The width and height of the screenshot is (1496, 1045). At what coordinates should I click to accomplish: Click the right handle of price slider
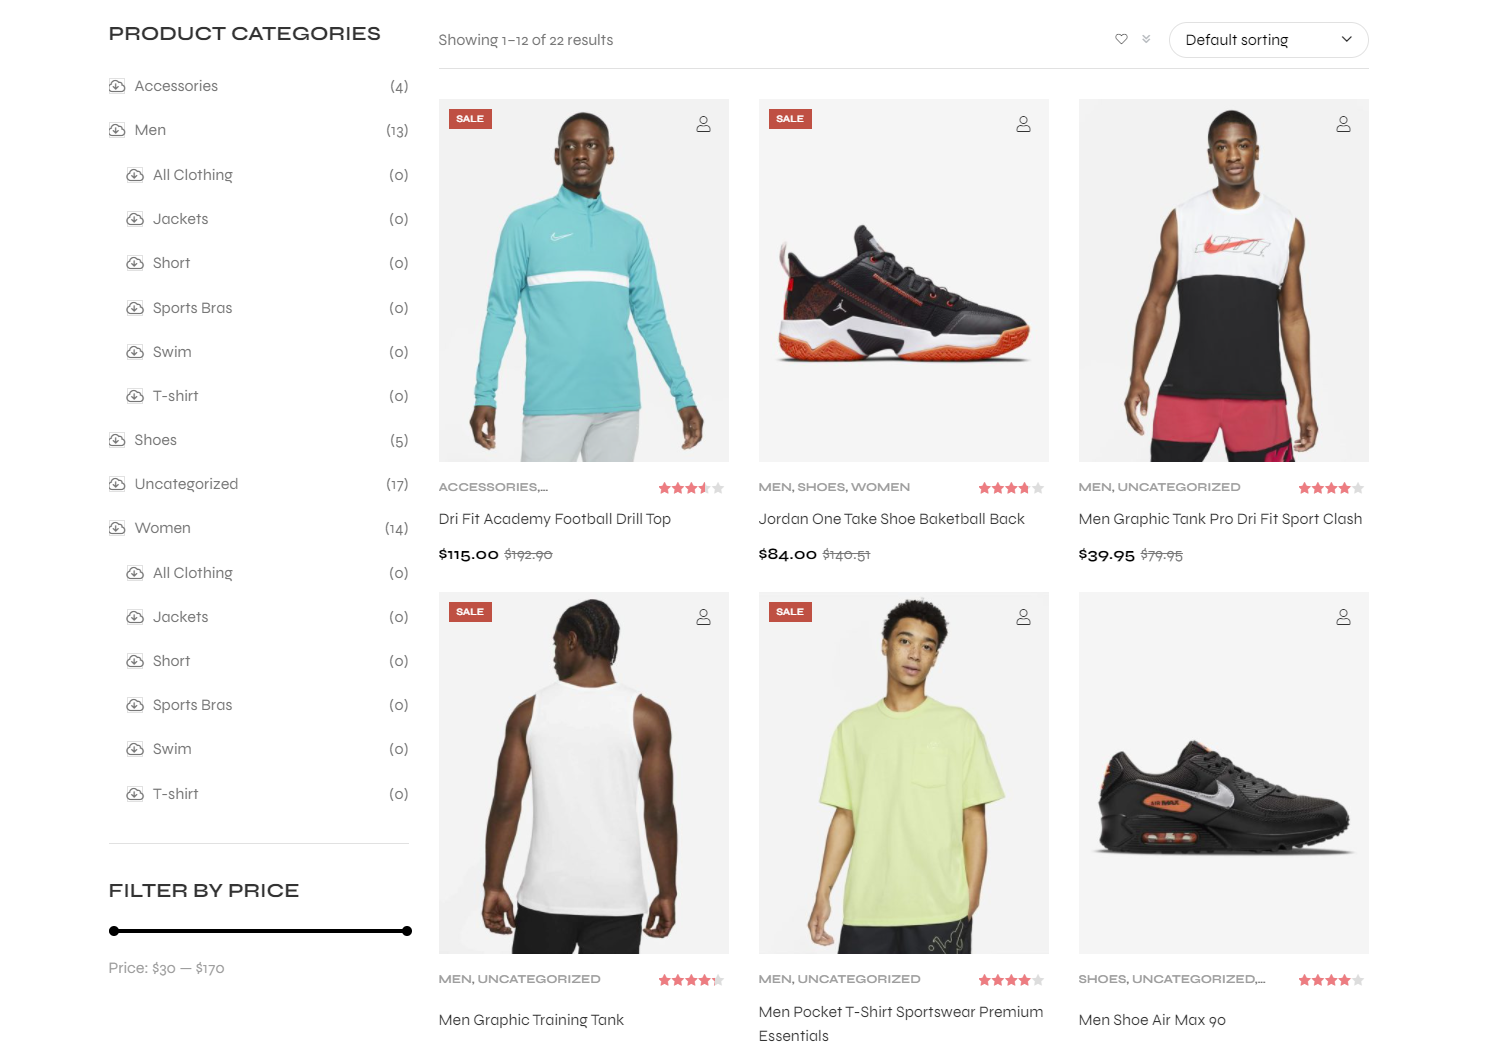(x=407, y=931)
